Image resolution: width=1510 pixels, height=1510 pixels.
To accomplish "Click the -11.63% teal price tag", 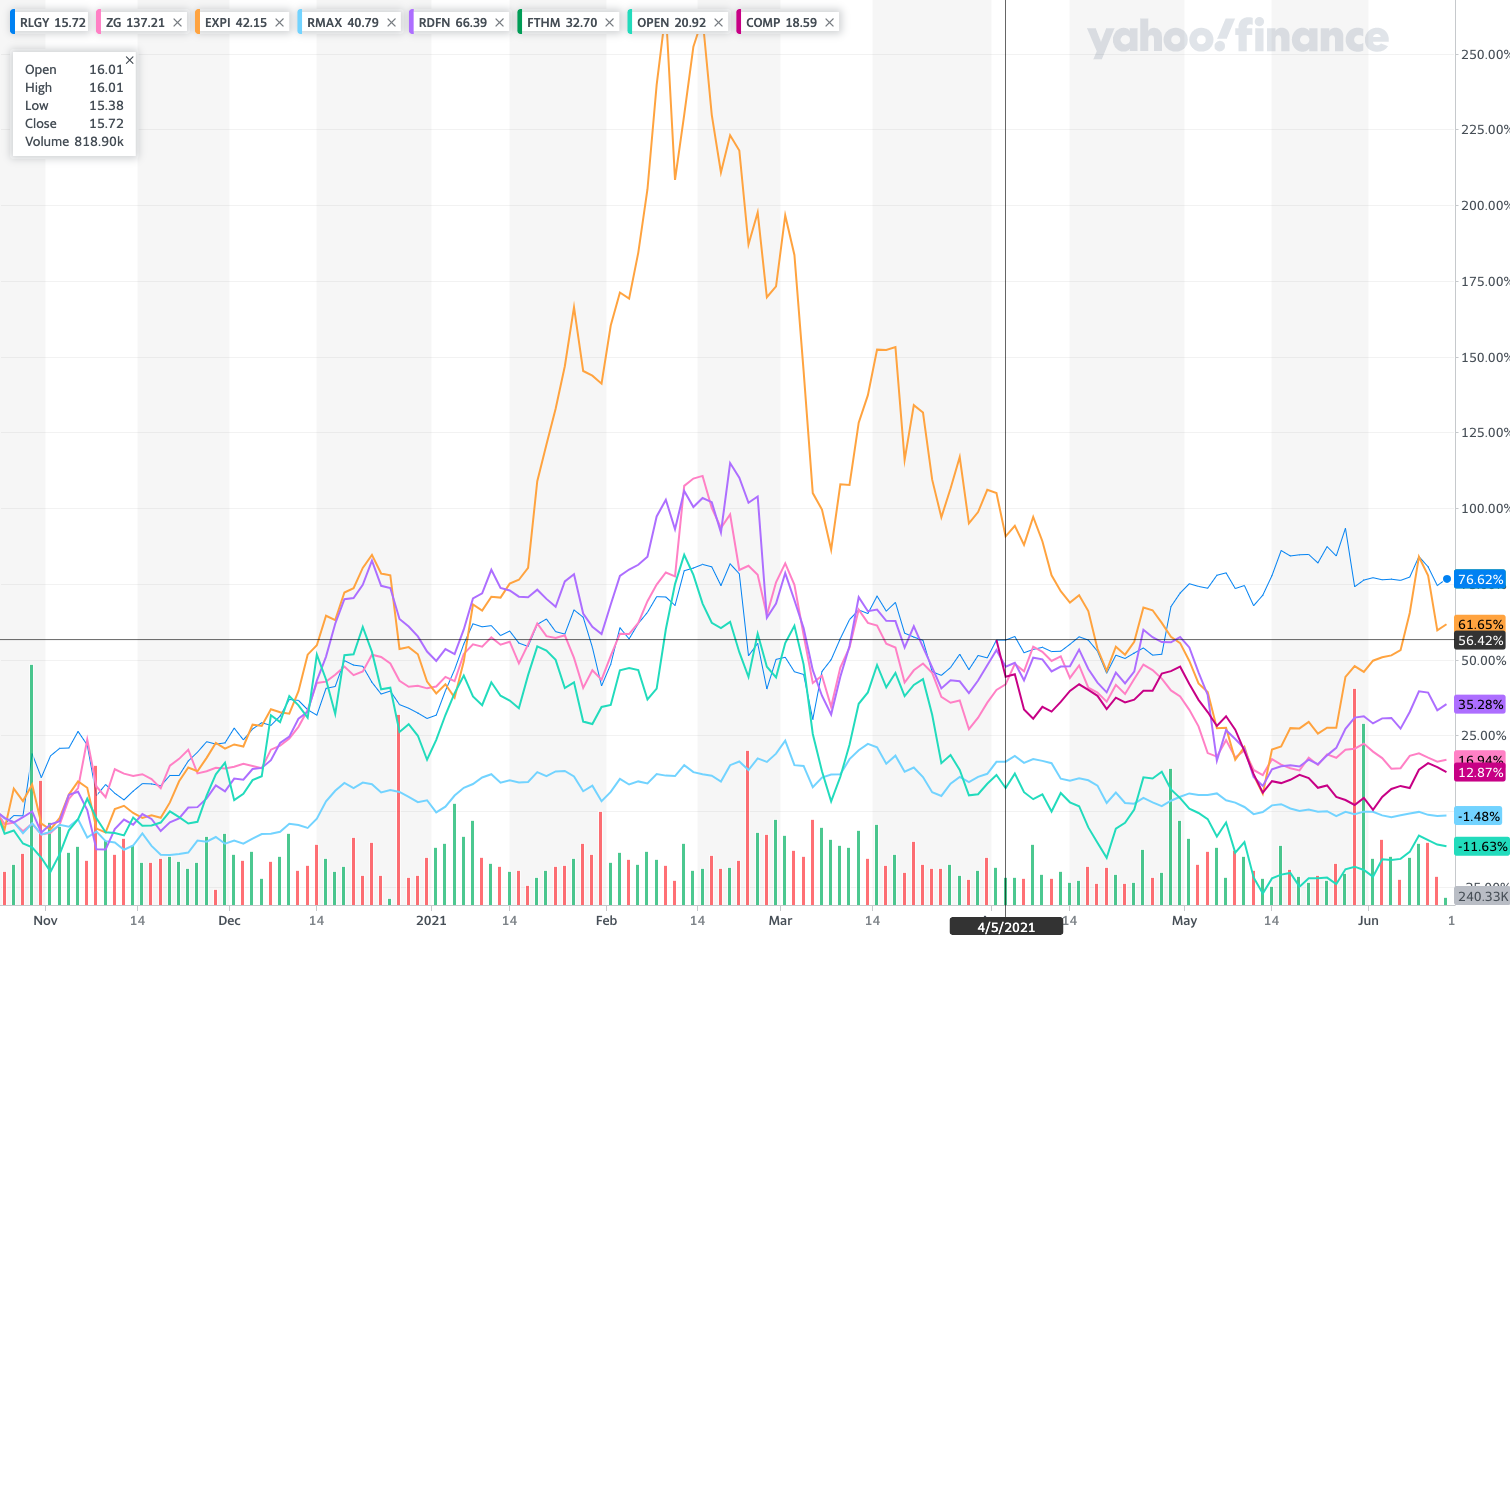I will (1481, 846).
